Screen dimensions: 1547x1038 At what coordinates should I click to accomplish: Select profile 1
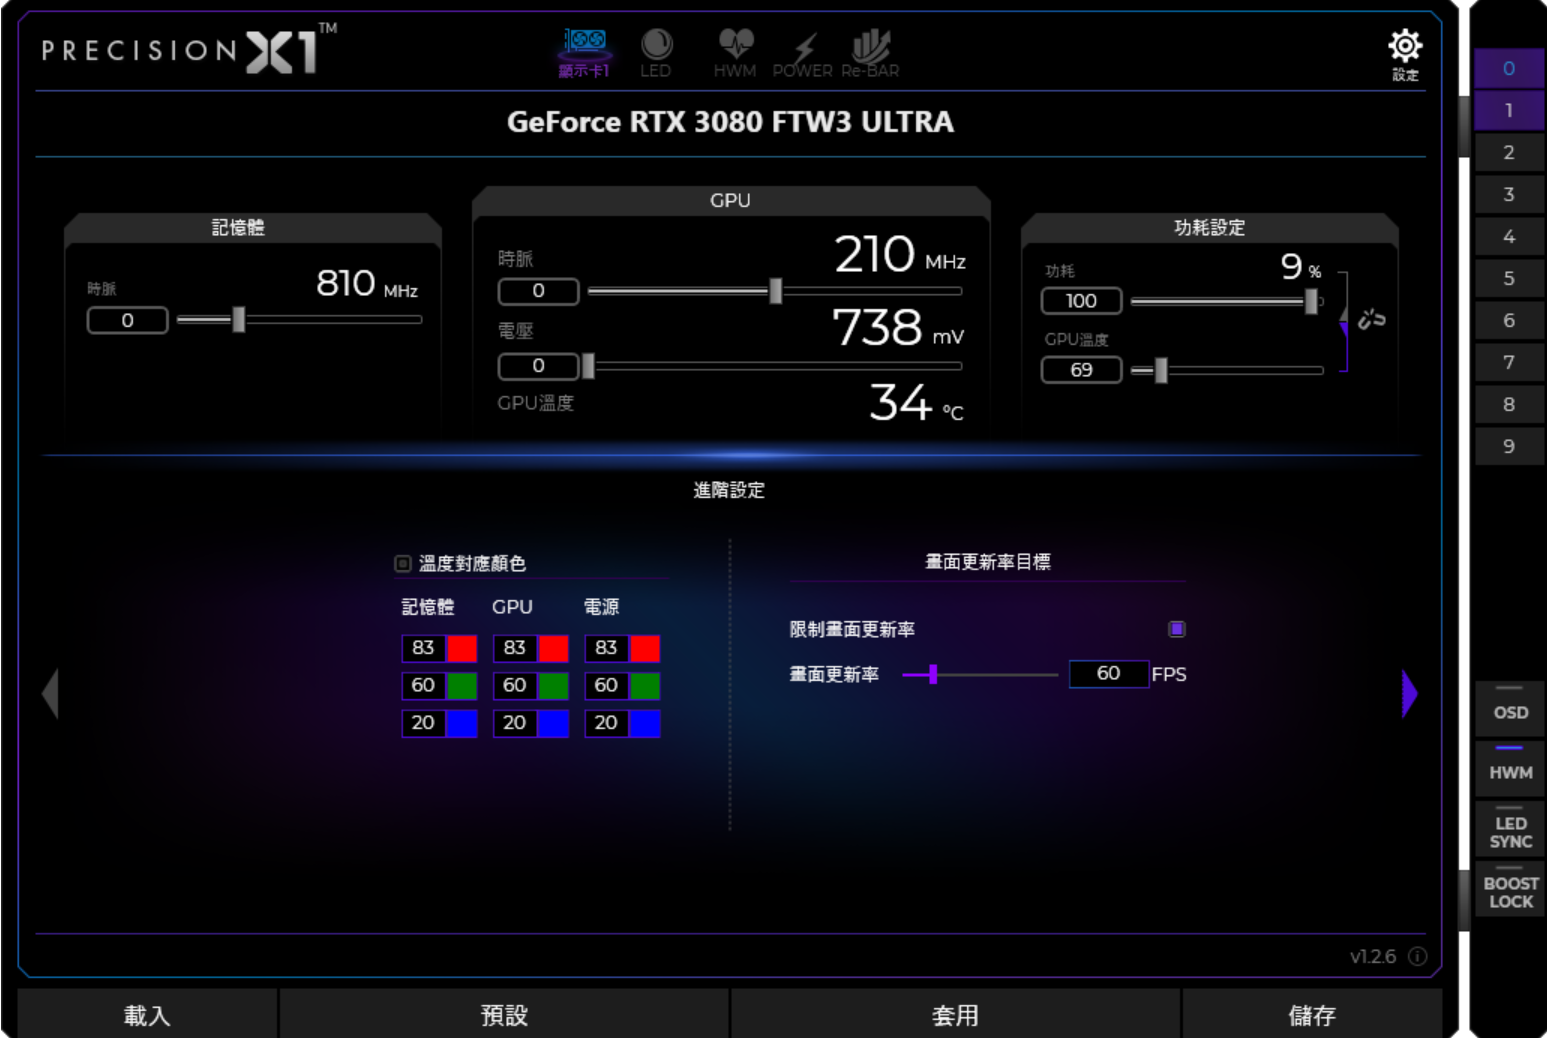tap(1509, 110)
